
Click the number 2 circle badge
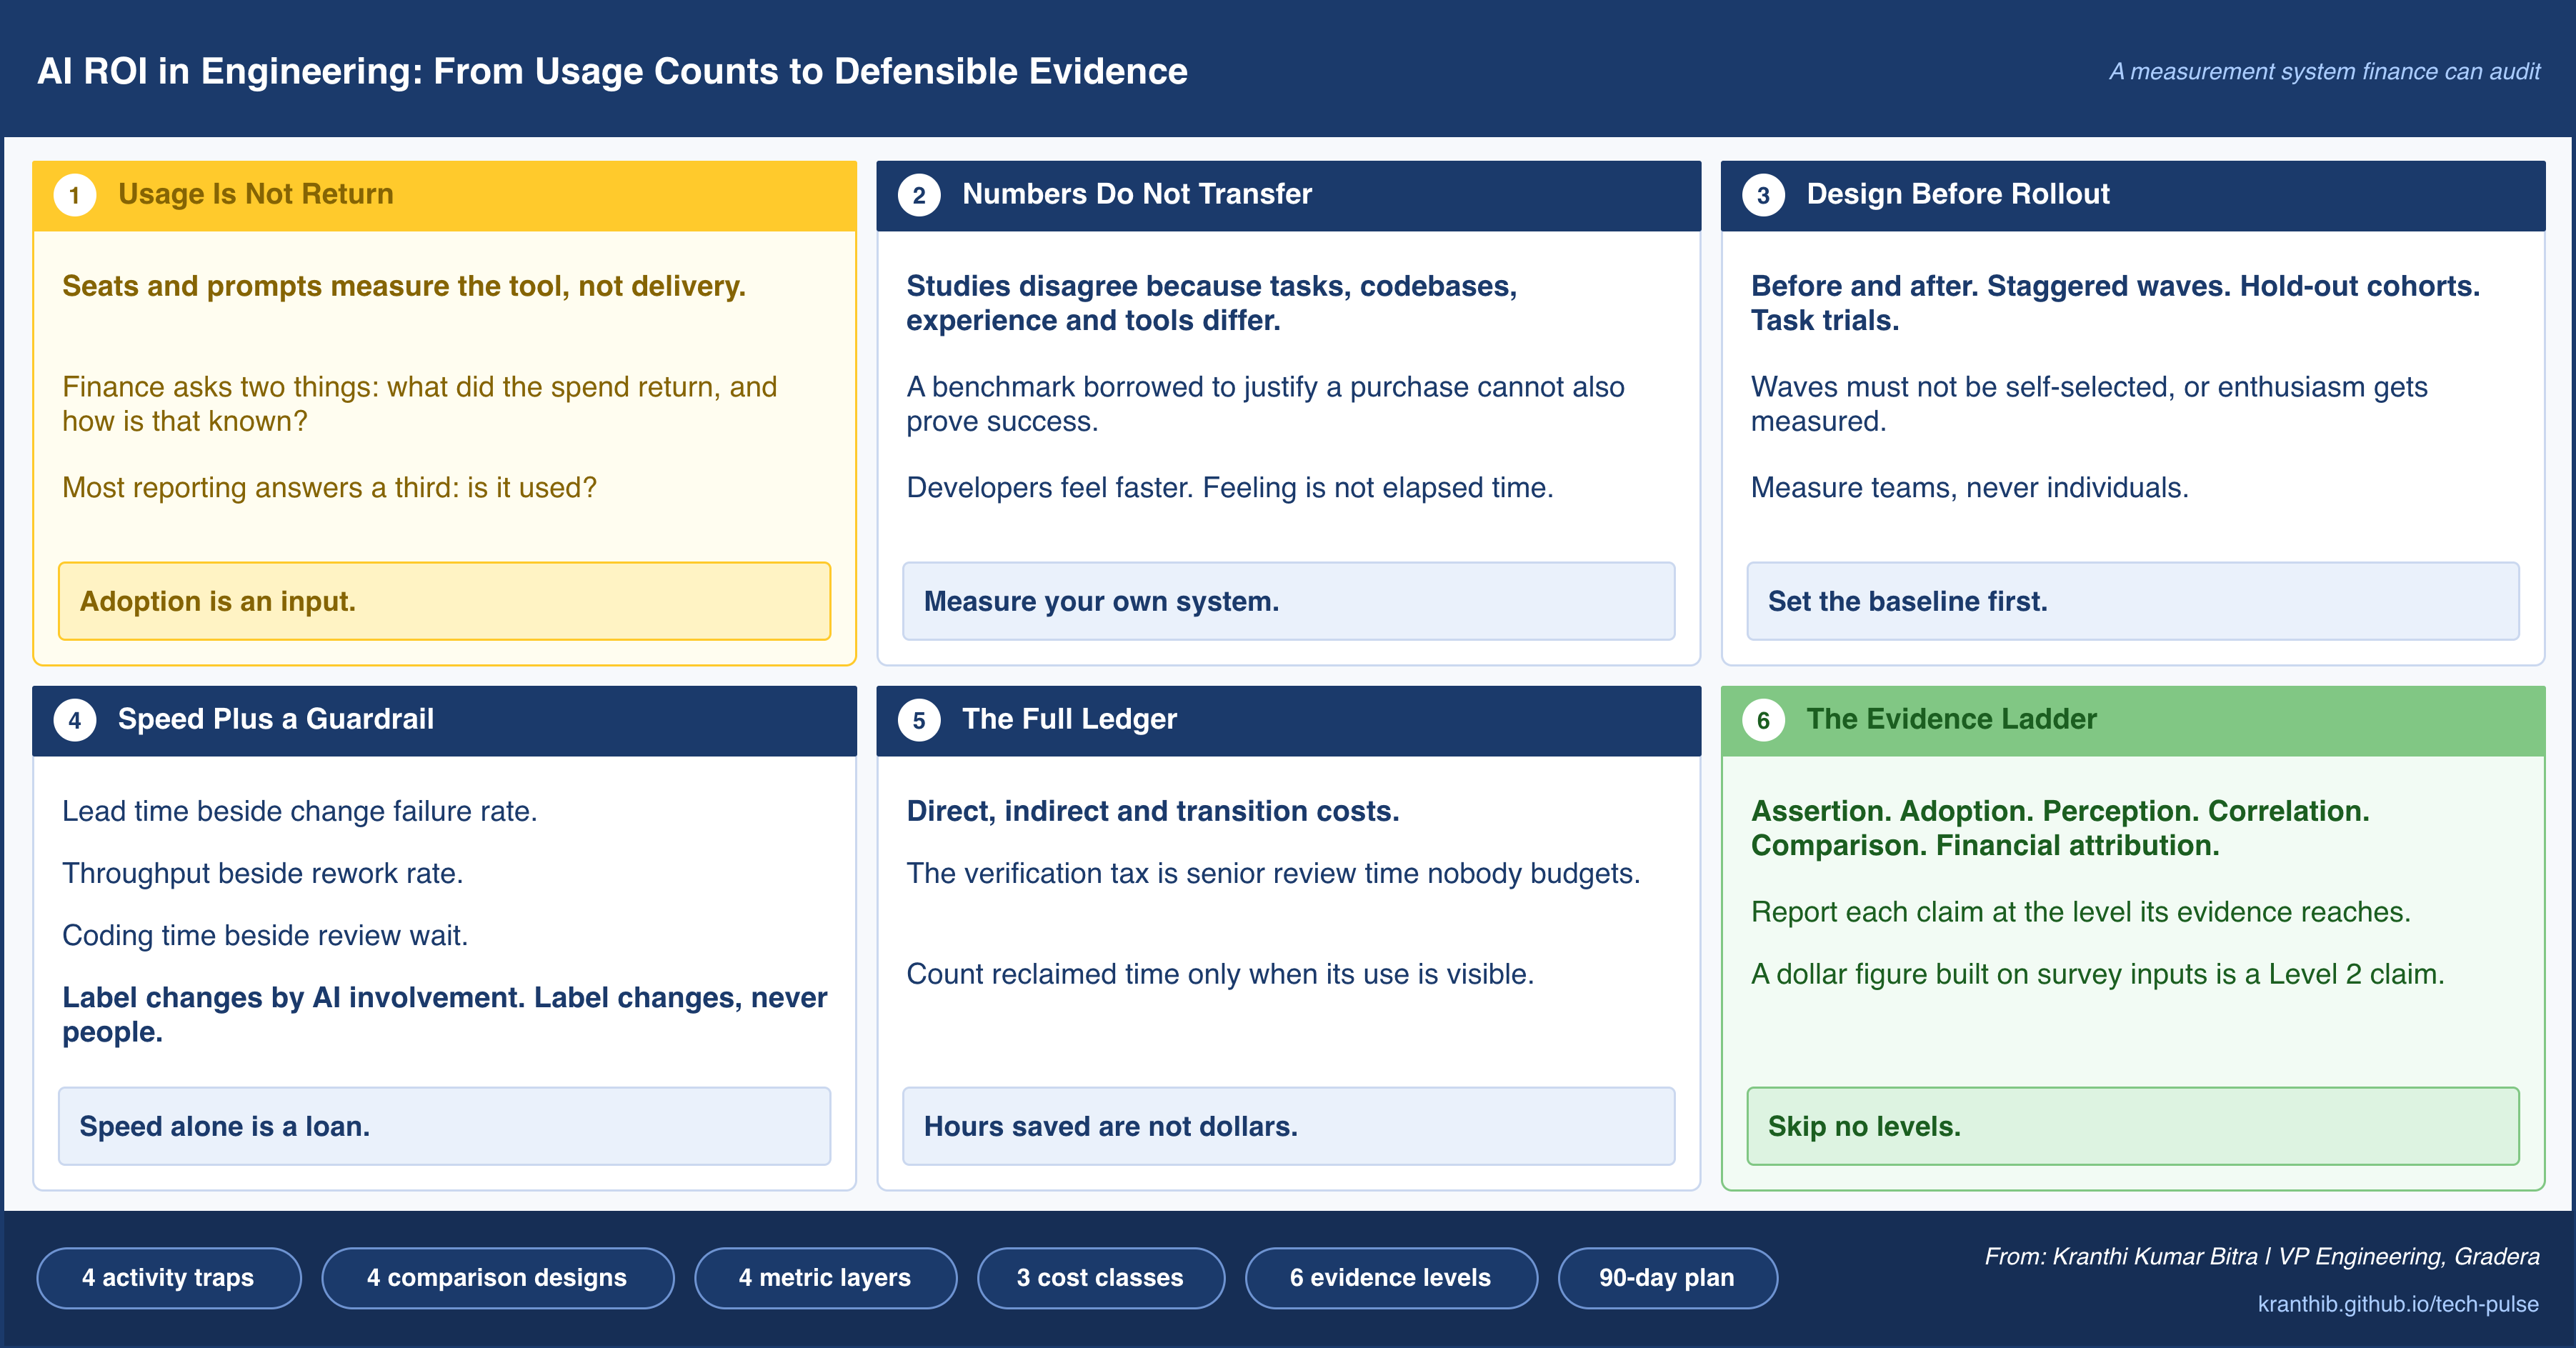918,195
